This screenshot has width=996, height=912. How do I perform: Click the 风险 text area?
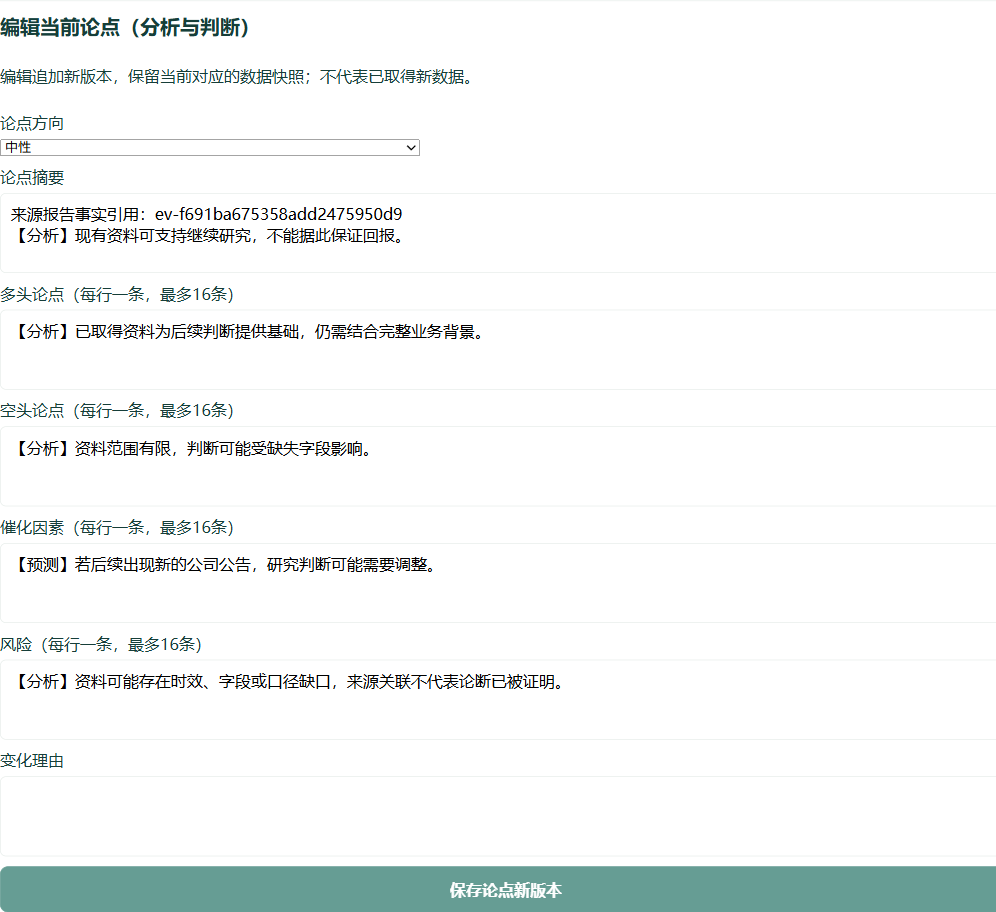(x=498, y=700)
